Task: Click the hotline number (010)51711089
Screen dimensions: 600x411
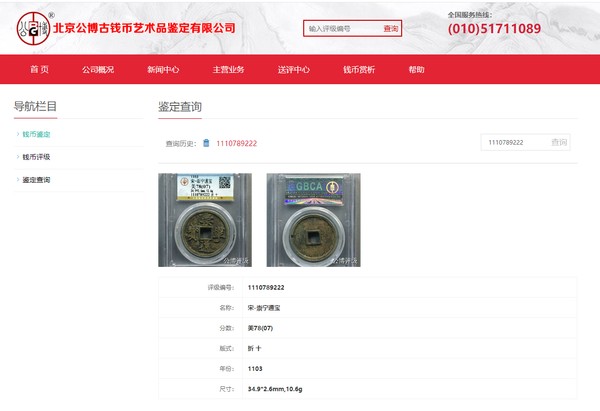Action: tap(494, 29)
